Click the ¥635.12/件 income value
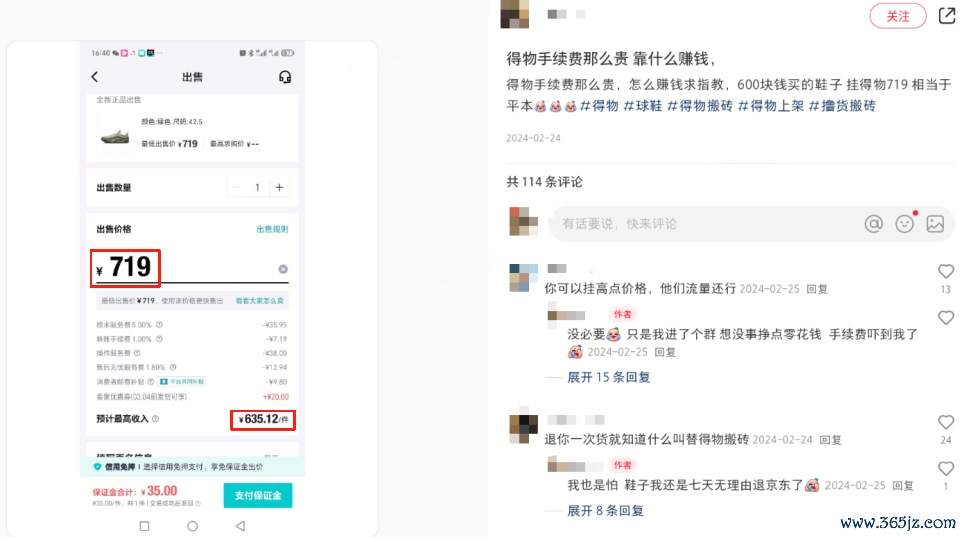This screenshot has height=538, width=963. point(263,419)
